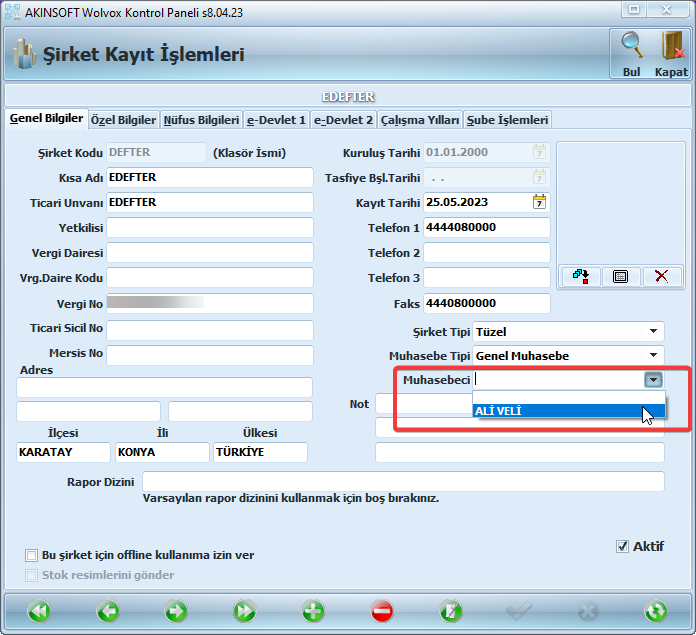Select the blank Muhasebeci list entry

569,398
